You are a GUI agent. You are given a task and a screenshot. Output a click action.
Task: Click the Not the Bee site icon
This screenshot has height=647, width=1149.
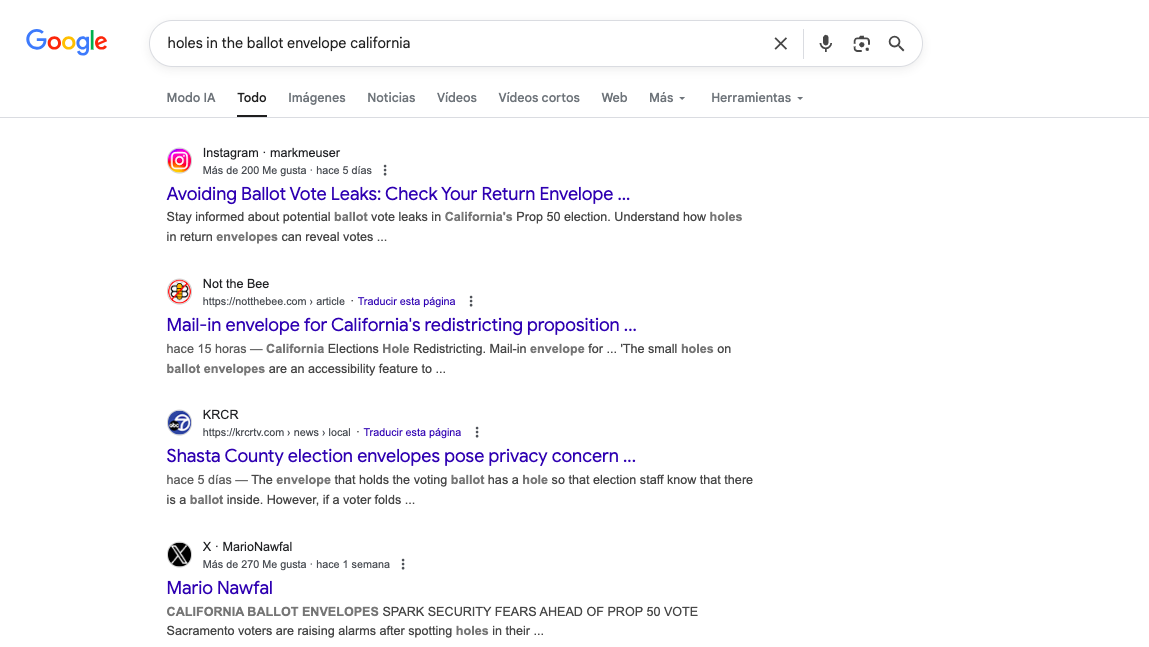click(x=179, y=291)
